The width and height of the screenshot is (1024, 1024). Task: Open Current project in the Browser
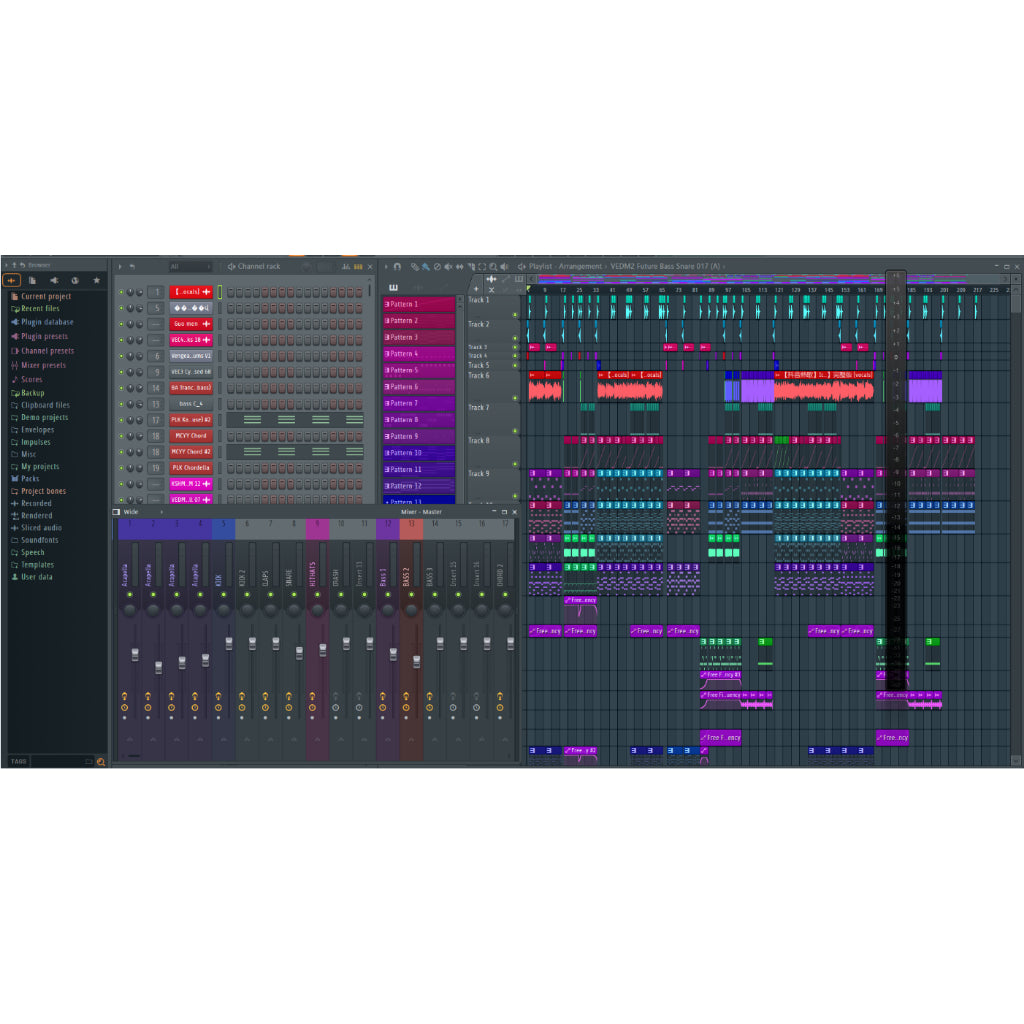(x=42, y=296)
